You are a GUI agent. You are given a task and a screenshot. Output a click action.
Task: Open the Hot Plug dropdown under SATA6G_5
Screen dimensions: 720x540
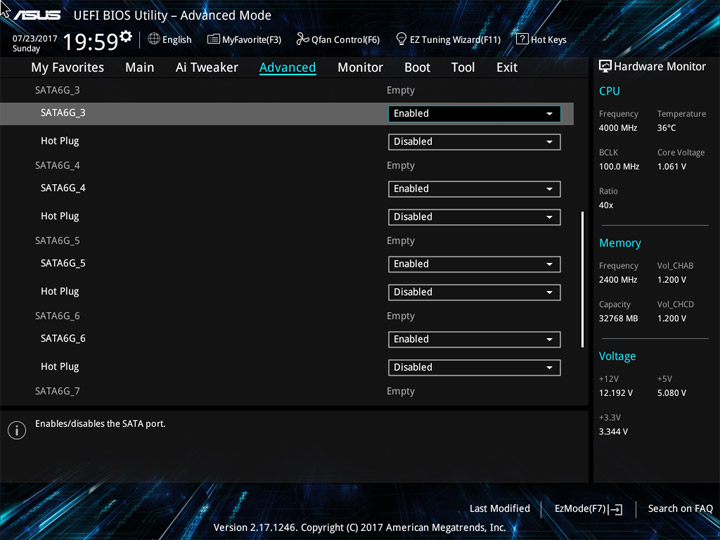tap(474, 292)
